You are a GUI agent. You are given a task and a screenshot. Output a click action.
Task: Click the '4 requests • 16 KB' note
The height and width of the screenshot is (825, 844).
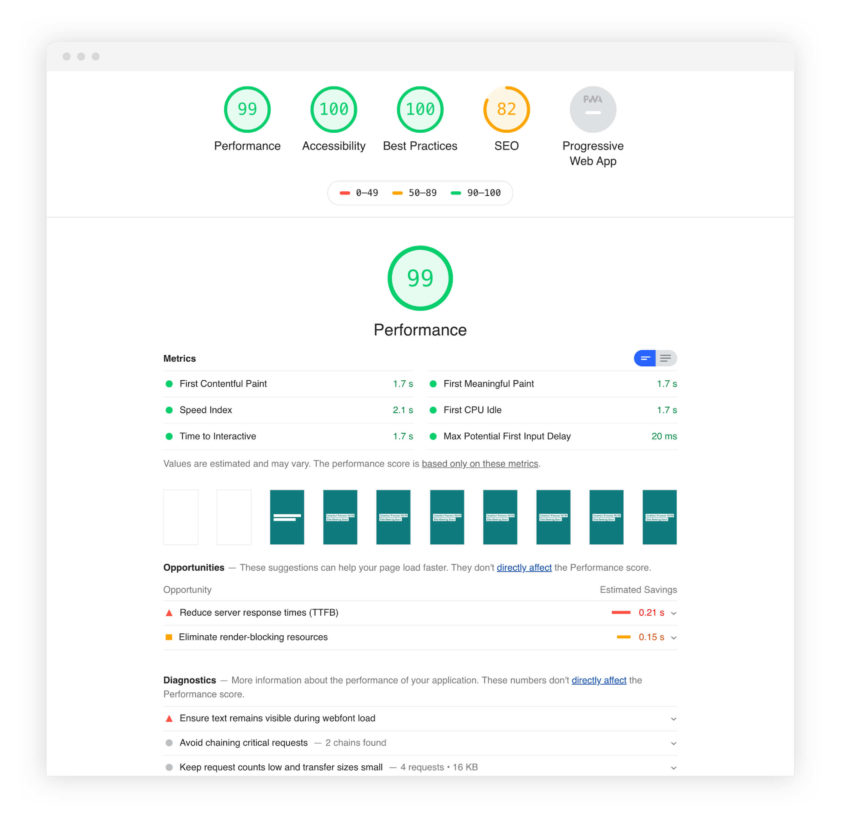[x=439, y=767]
